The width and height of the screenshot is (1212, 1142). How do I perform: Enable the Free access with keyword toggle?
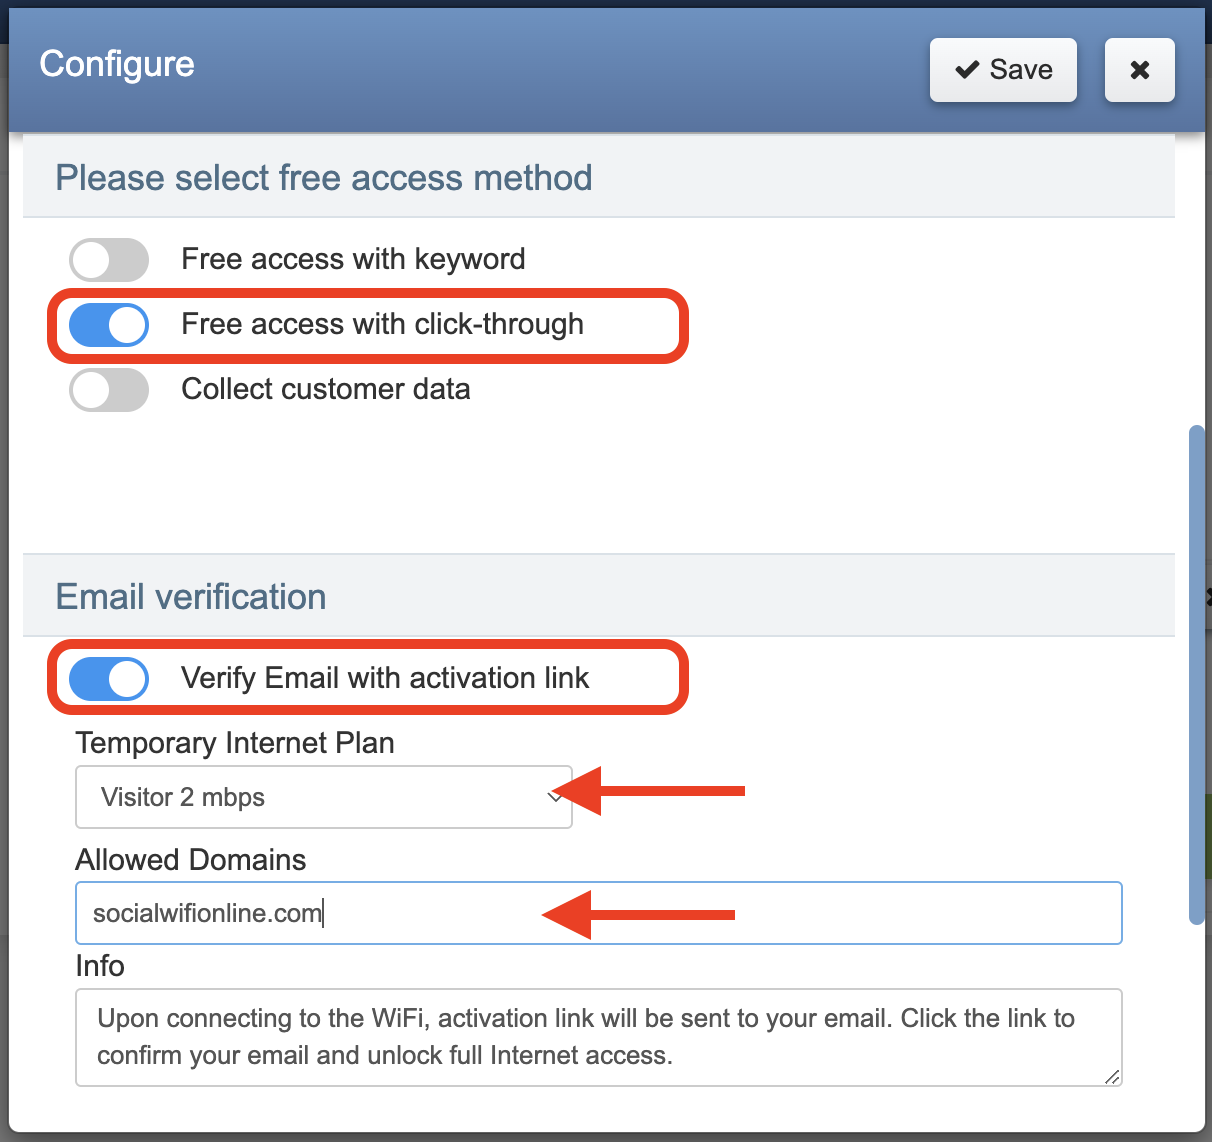tap(109, 260)
